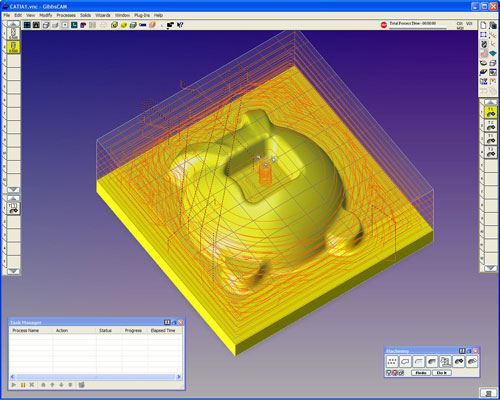Open the Plug-Ins menu
The width and height of the screenshot is (500, 400).
pyautogui.click(x=142, y=15)
